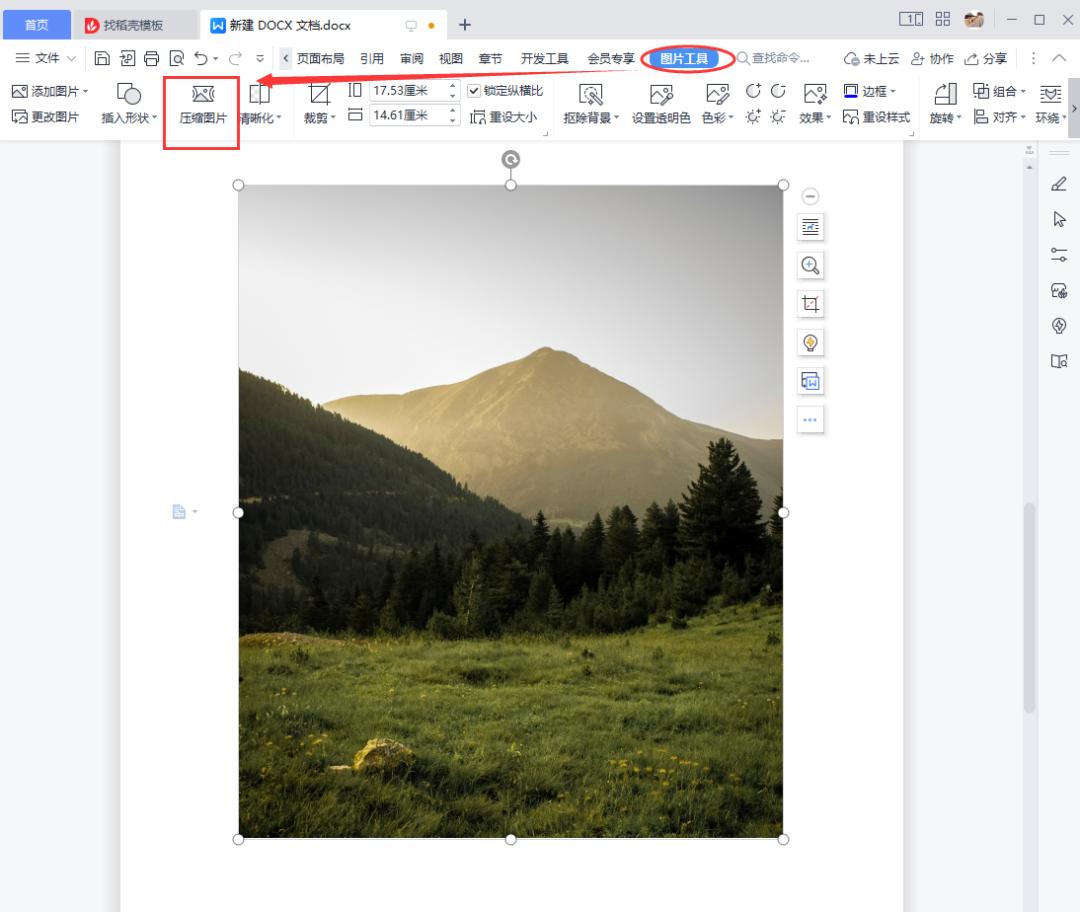Click the Compress Picture (压缩图片) button

(203, 105)
